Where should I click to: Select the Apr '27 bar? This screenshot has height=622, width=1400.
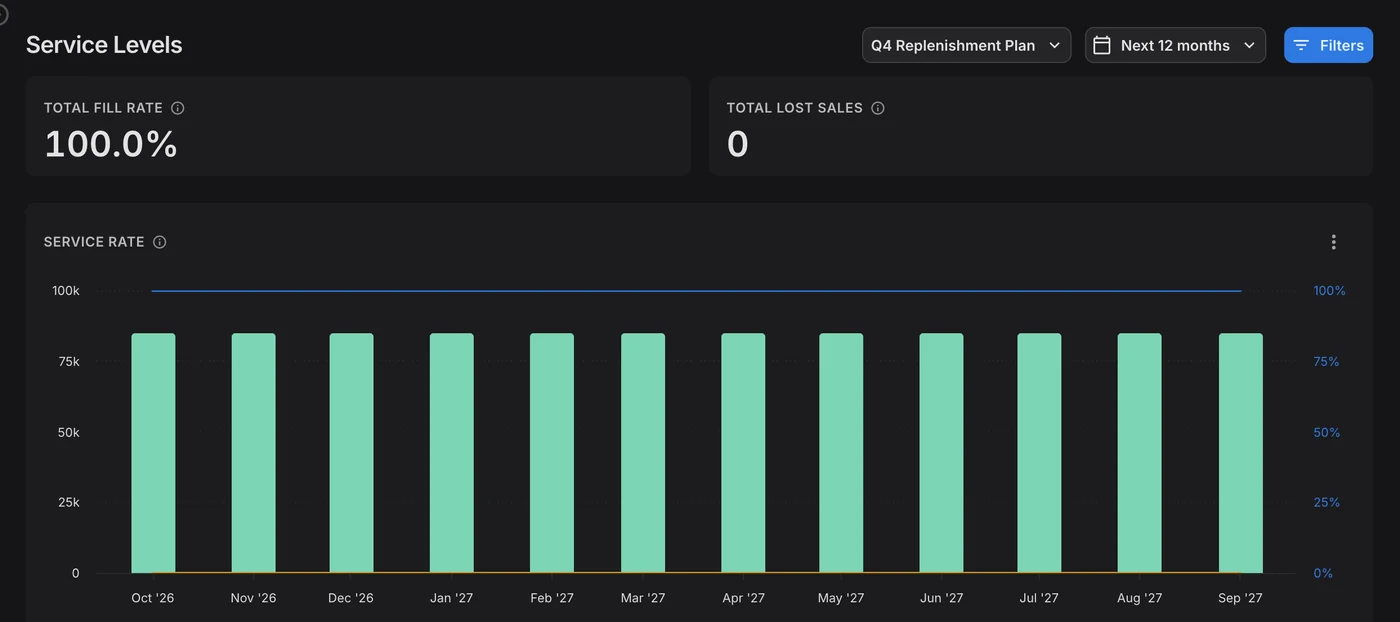click(x=743, y=453)
